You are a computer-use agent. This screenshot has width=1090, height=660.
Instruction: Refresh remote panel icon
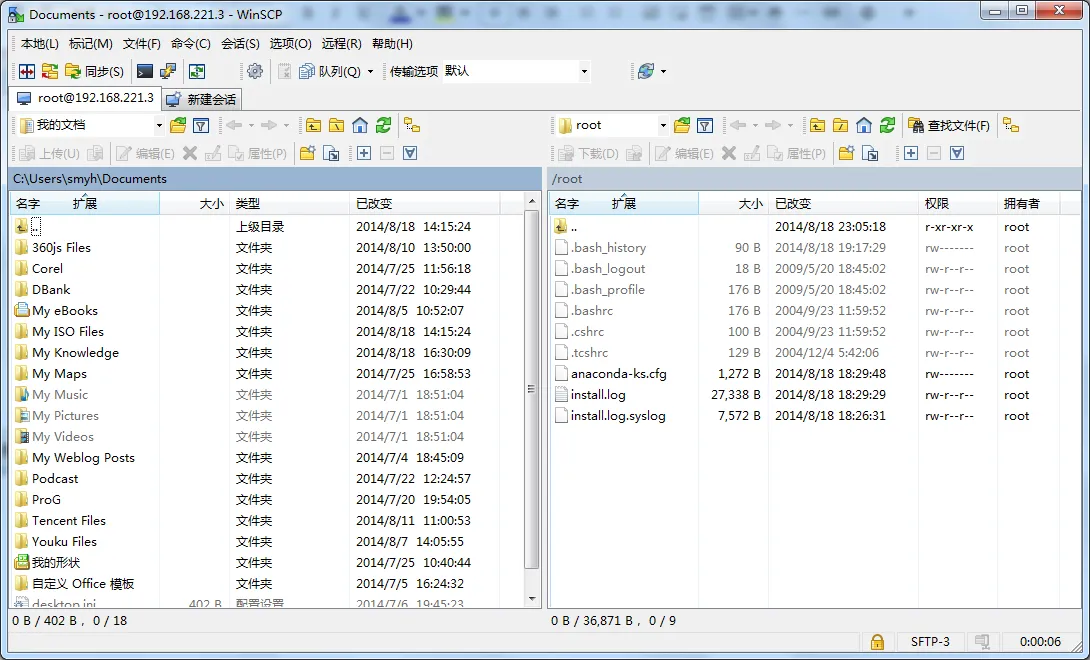[x=887, y=125]
